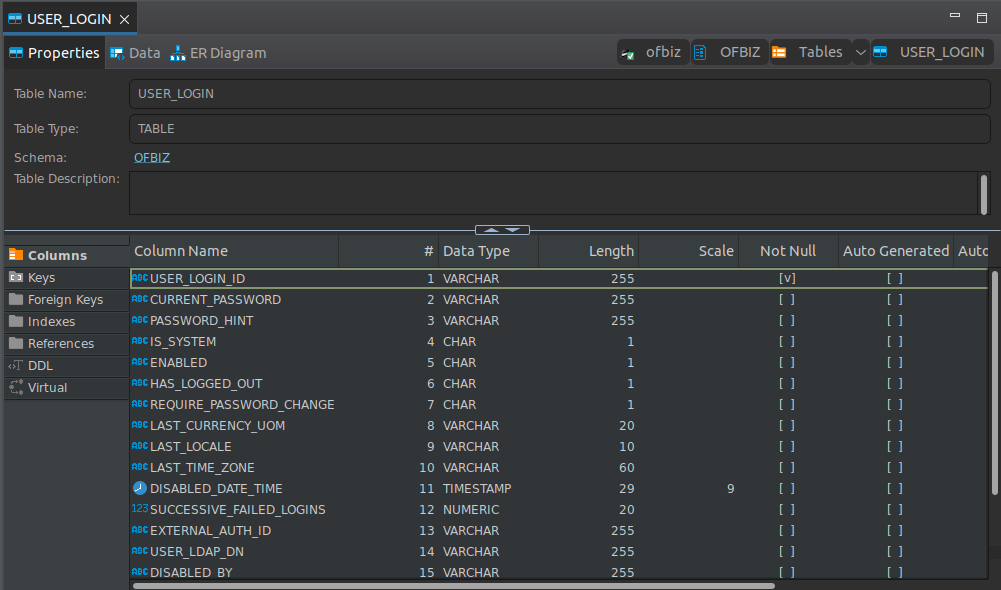The width and height of the screenshot is (1001, 590).
Task: Click into the Table Description text field
Action: click(x=552, y=193)
